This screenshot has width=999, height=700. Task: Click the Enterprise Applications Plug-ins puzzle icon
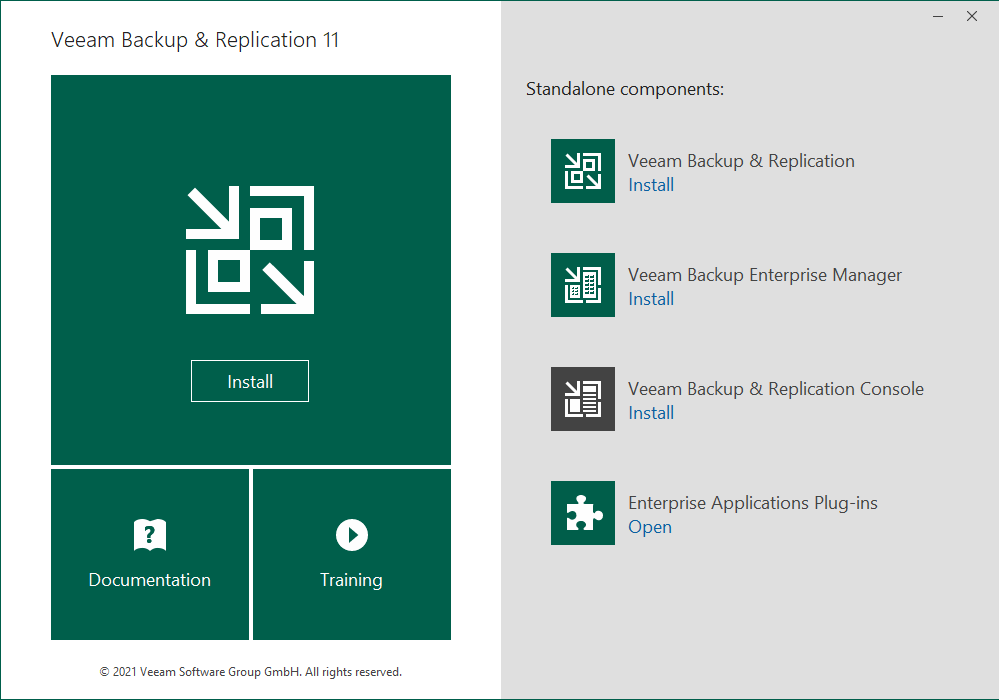[583, 513]
